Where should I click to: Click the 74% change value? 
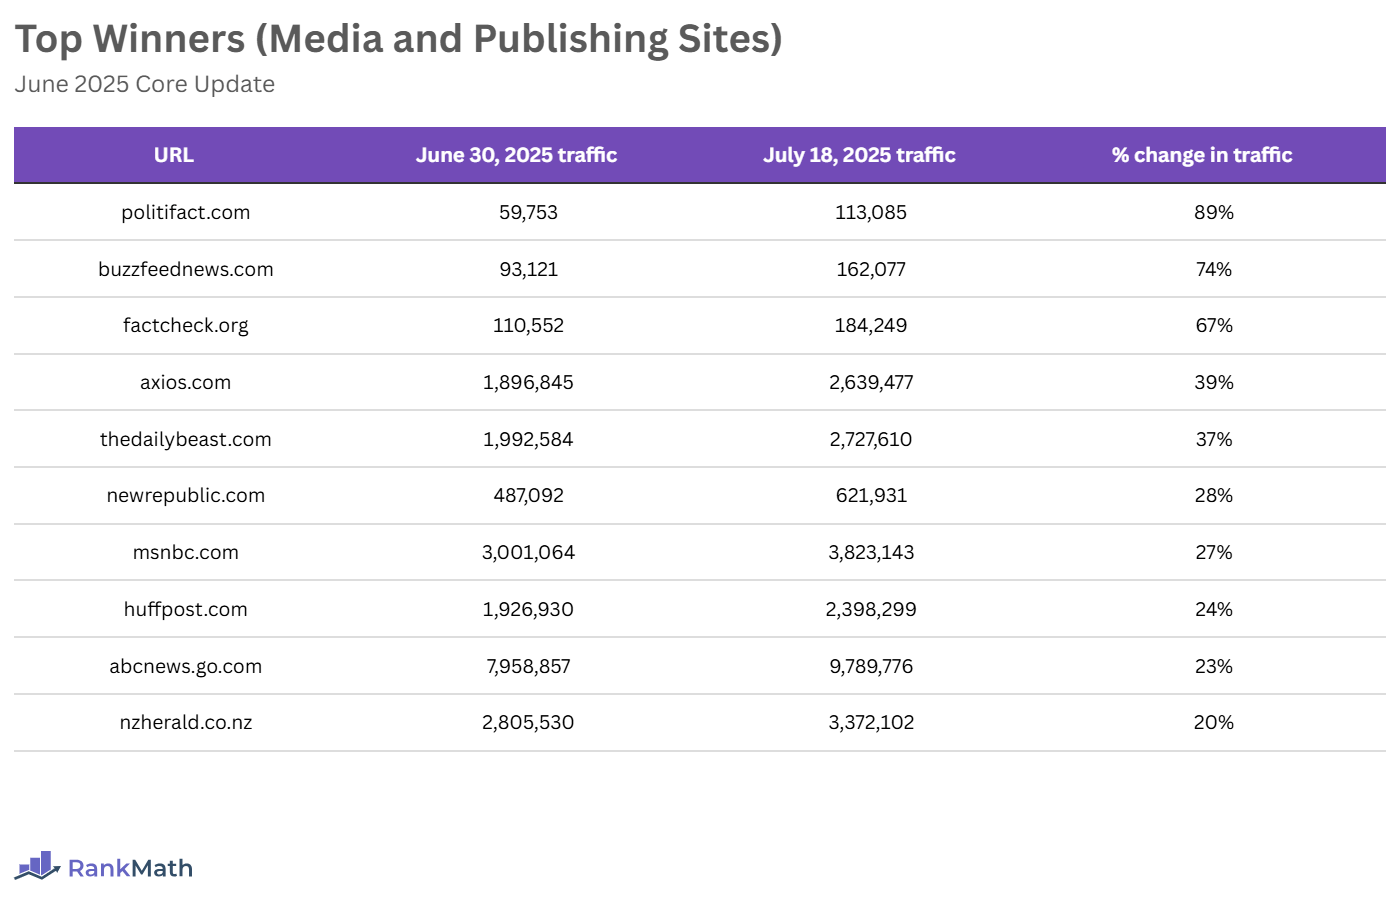click(1214, 269)
